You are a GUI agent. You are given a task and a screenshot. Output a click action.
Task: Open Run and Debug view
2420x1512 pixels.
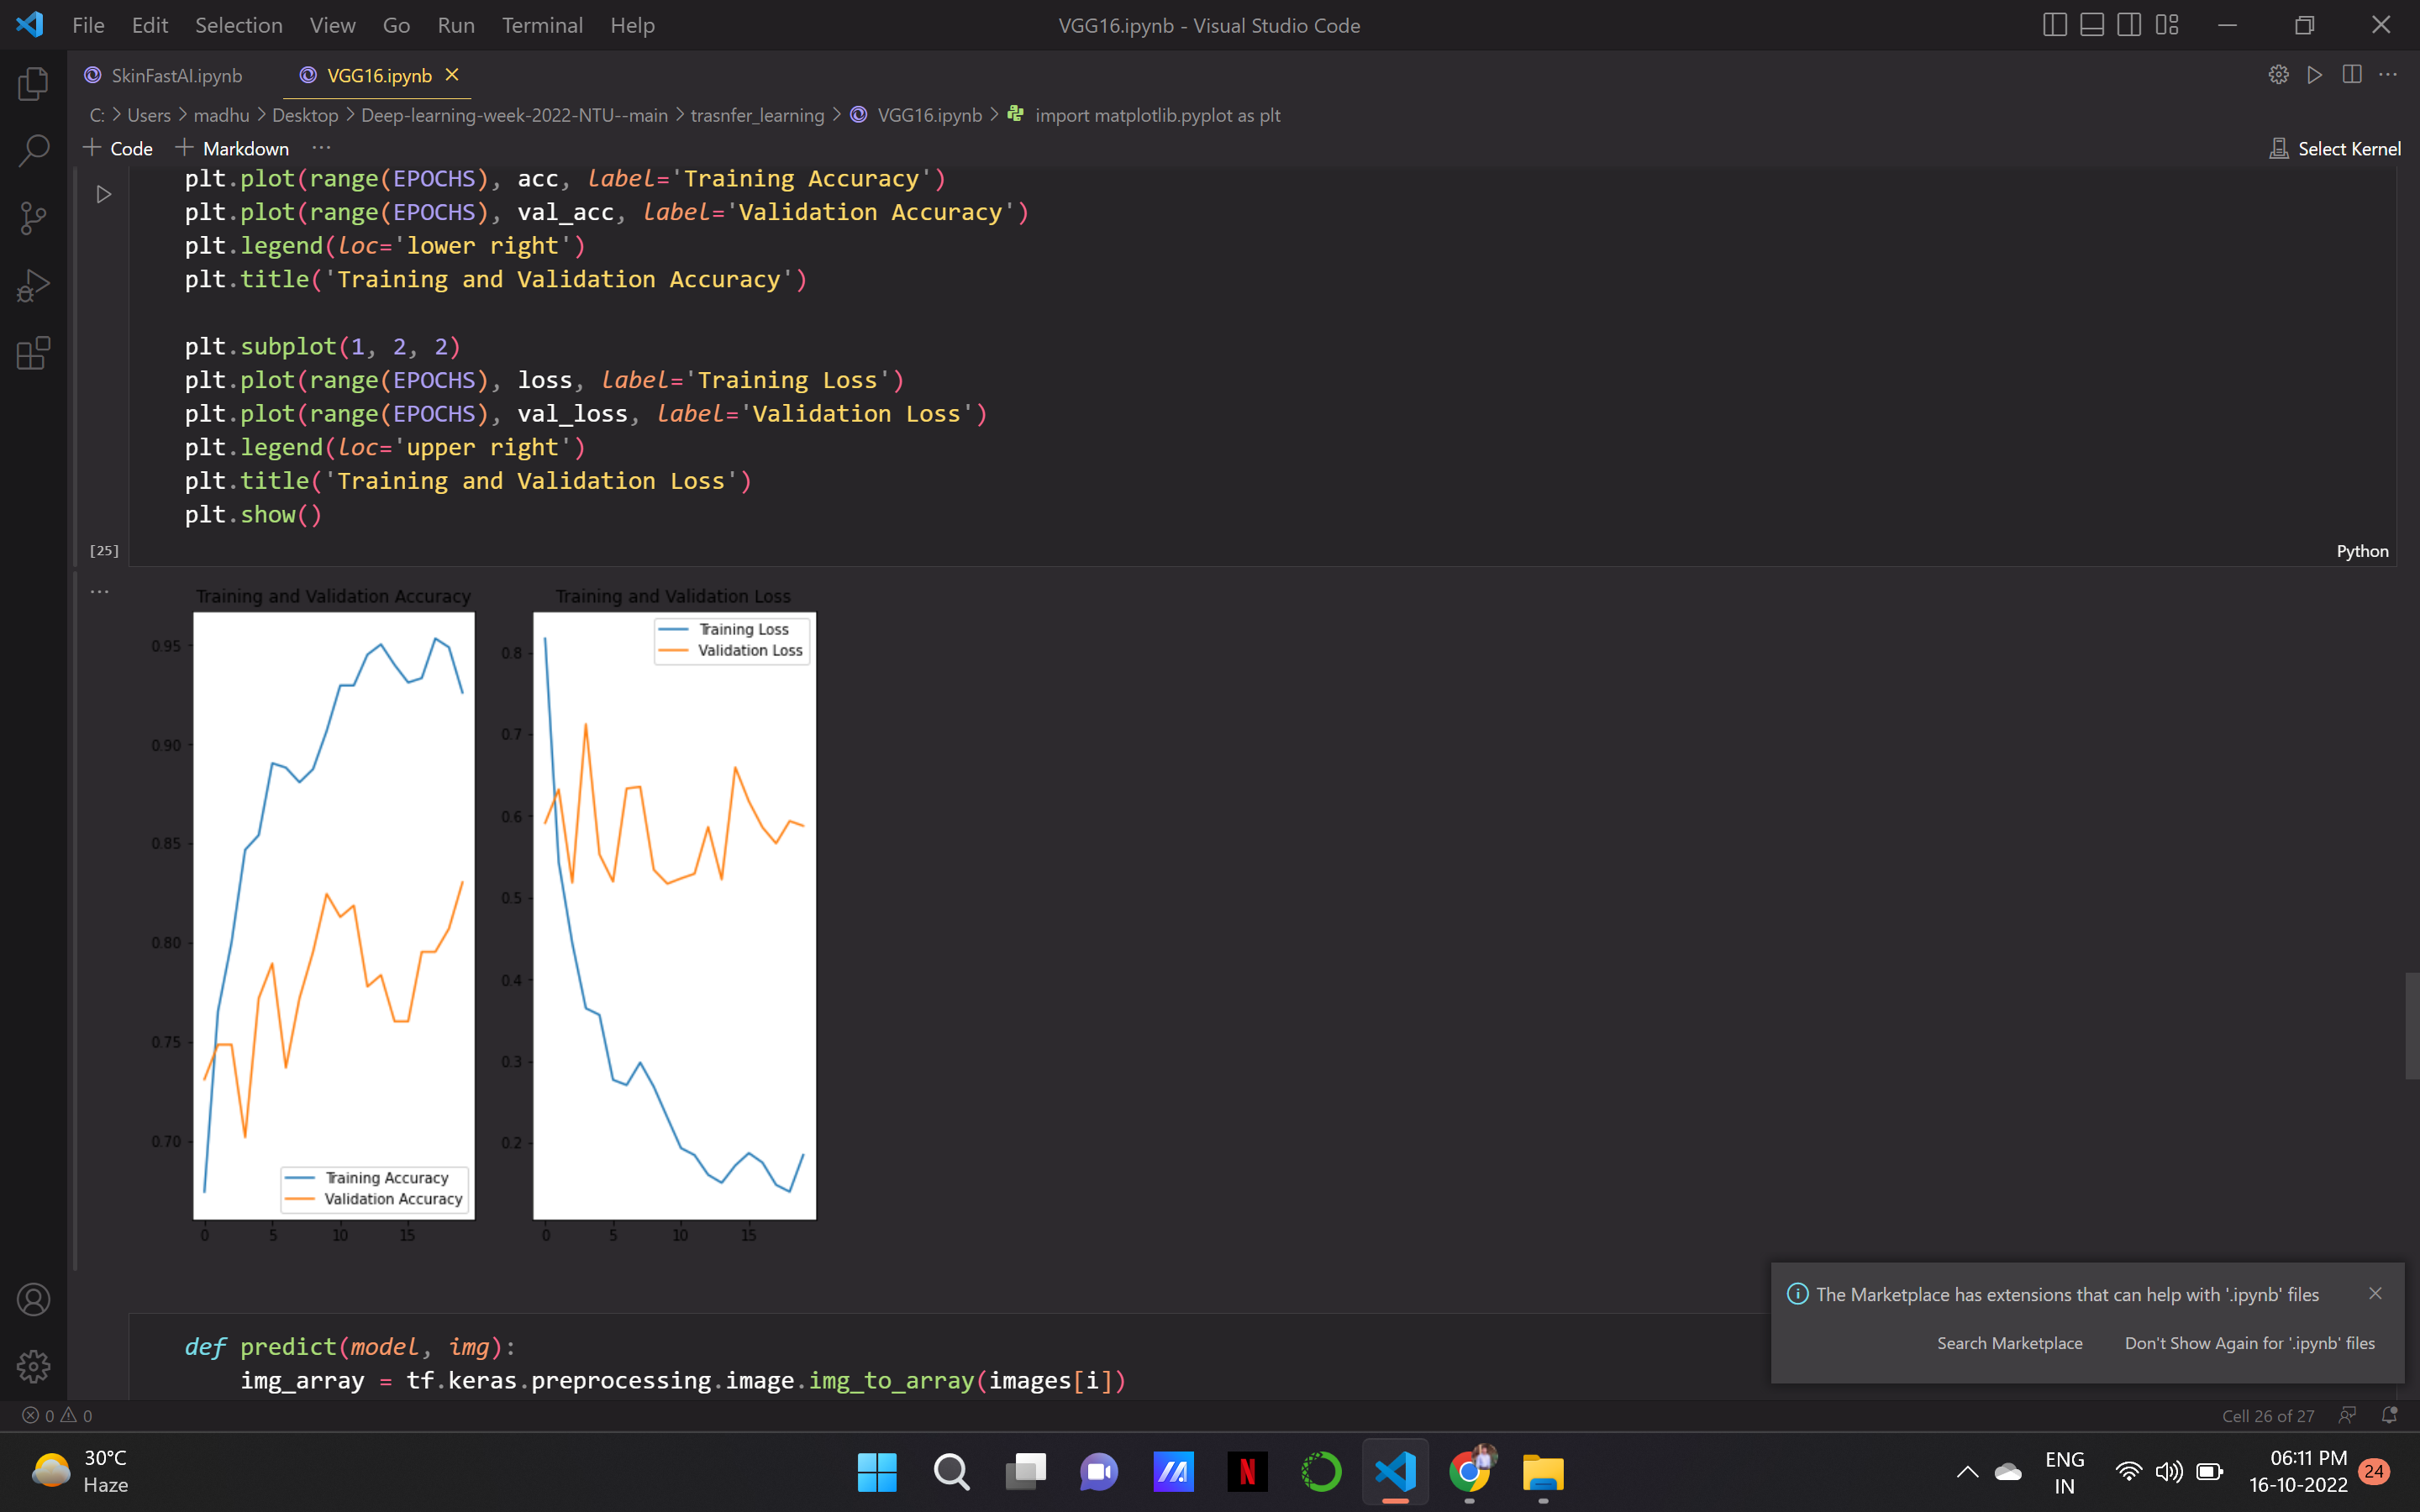pyautogui.click(x=33, y=286)
